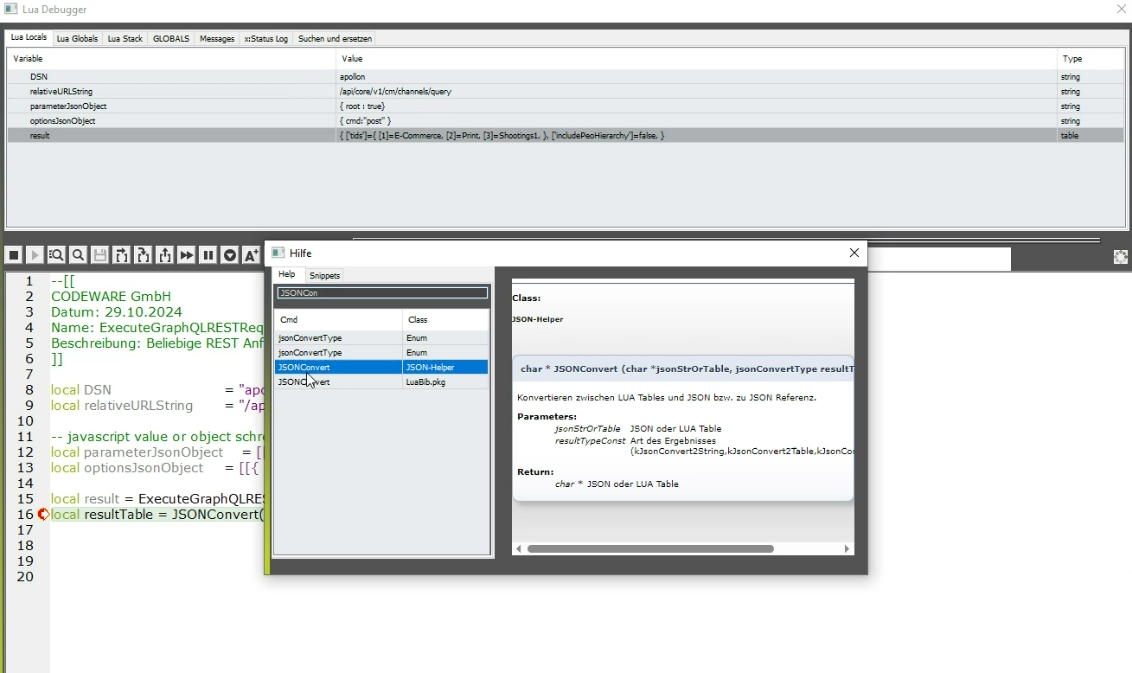Click the magnifier Search icon in the toolbar
This screenshot has height=673, width=1132.
point(78,256)
